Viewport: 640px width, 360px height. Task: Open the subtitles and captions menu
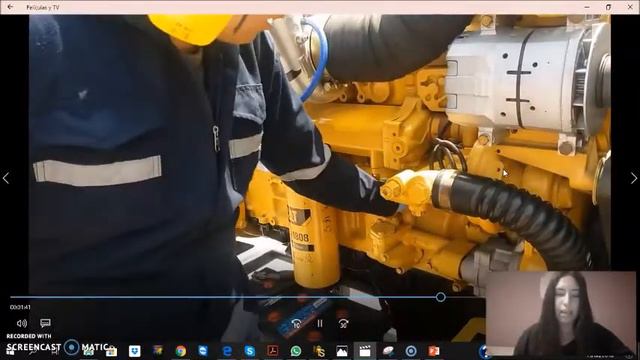45,323
